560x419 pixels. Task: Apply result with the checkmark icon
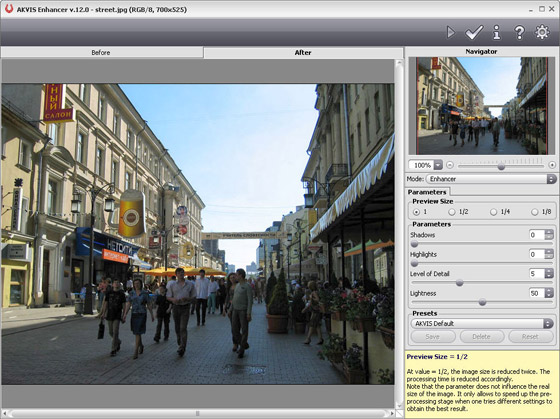(x=474, y=33)
